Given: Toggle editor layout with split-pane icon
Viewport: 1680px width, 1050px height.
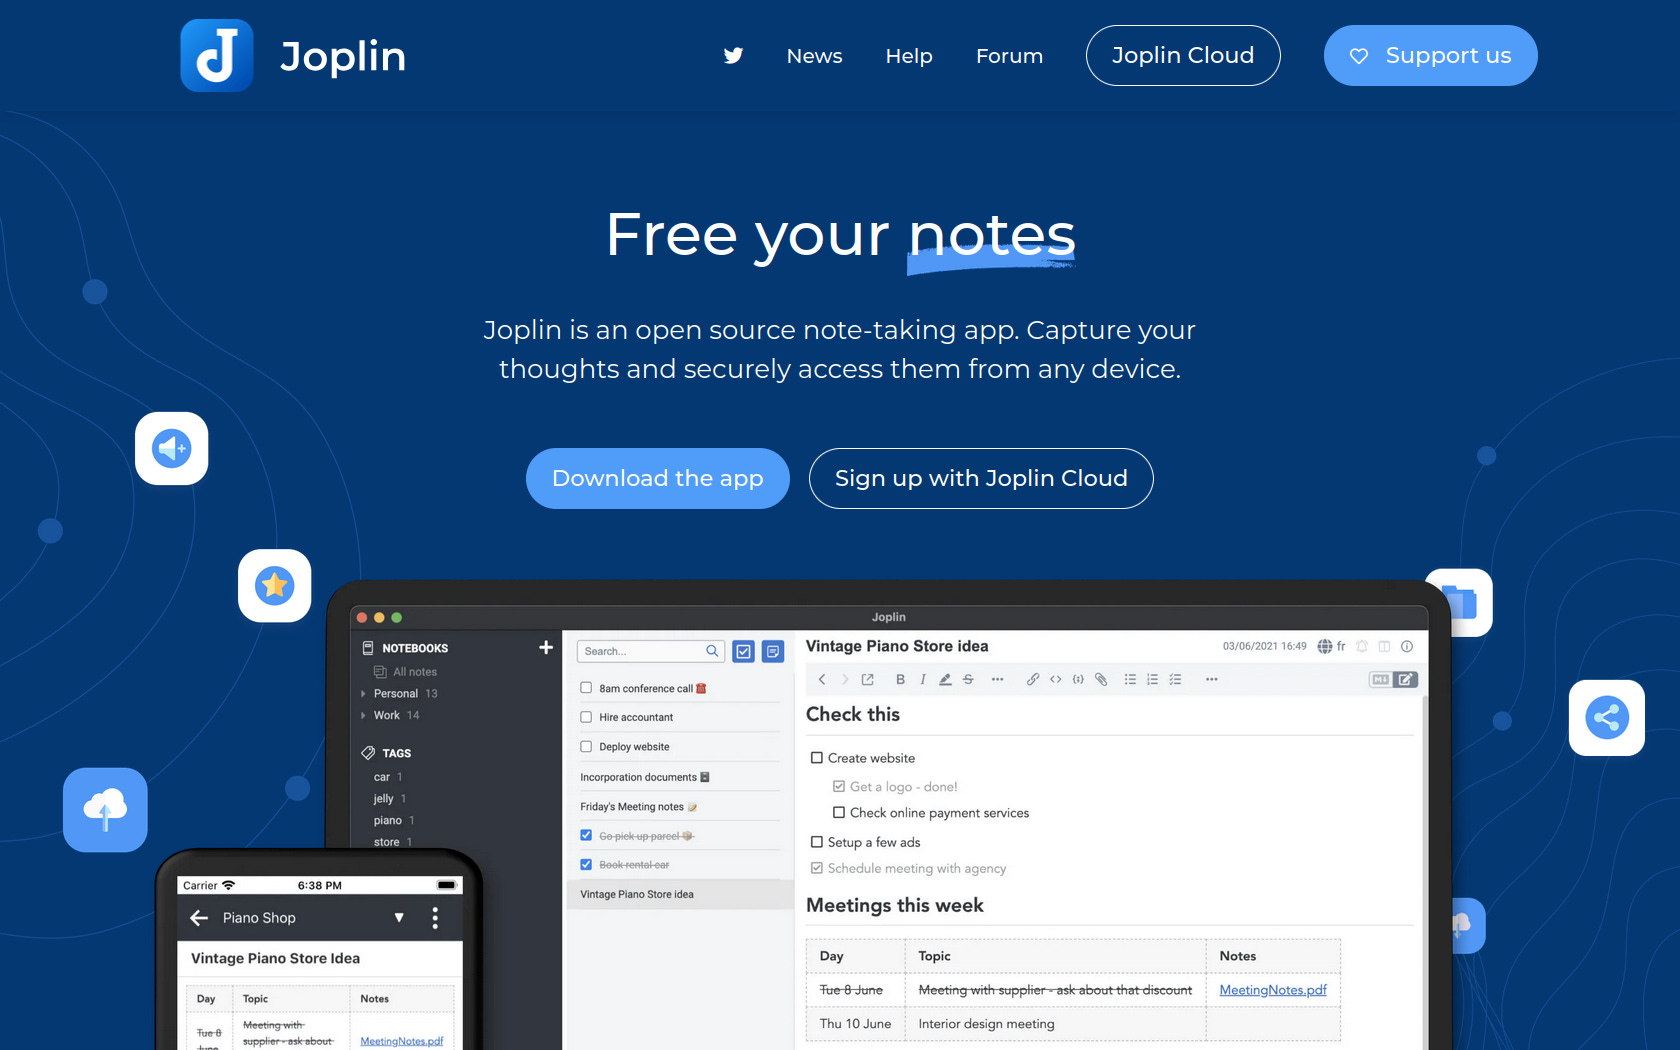Looking at the screenshot, I should click(x=1384, y=646).
